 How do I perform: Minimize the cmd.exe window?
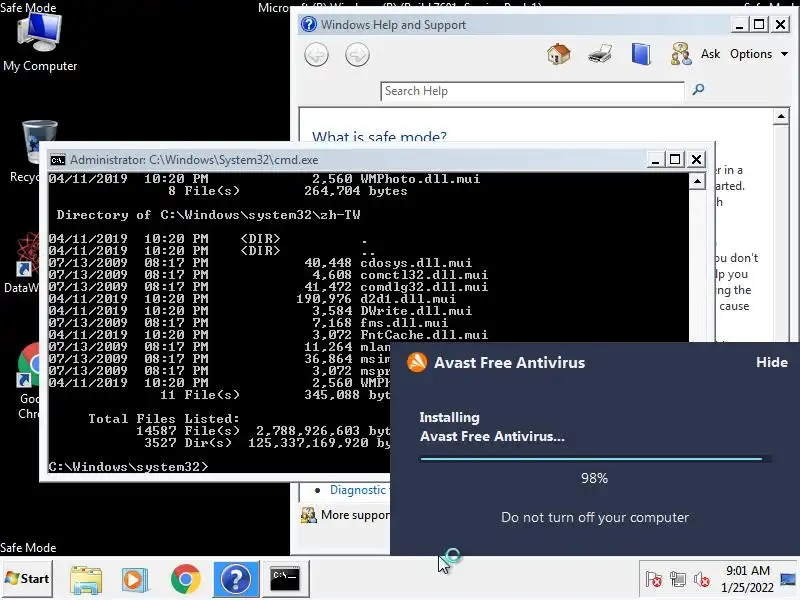tap(655, 160)
